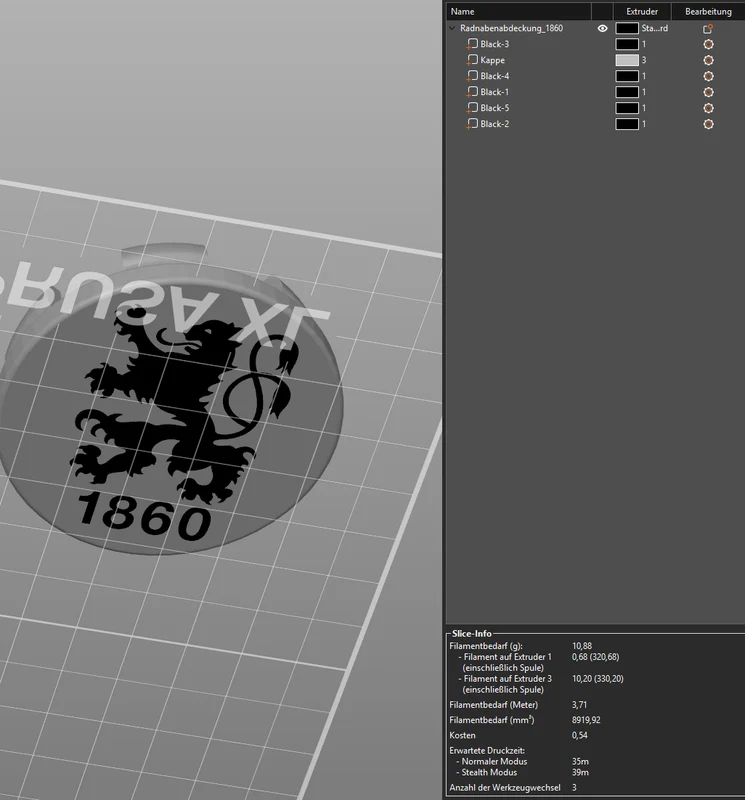The width and height of the screenshot is (745, 800).
Task: Select the Black-1 part
Action: tap(494, 92)
